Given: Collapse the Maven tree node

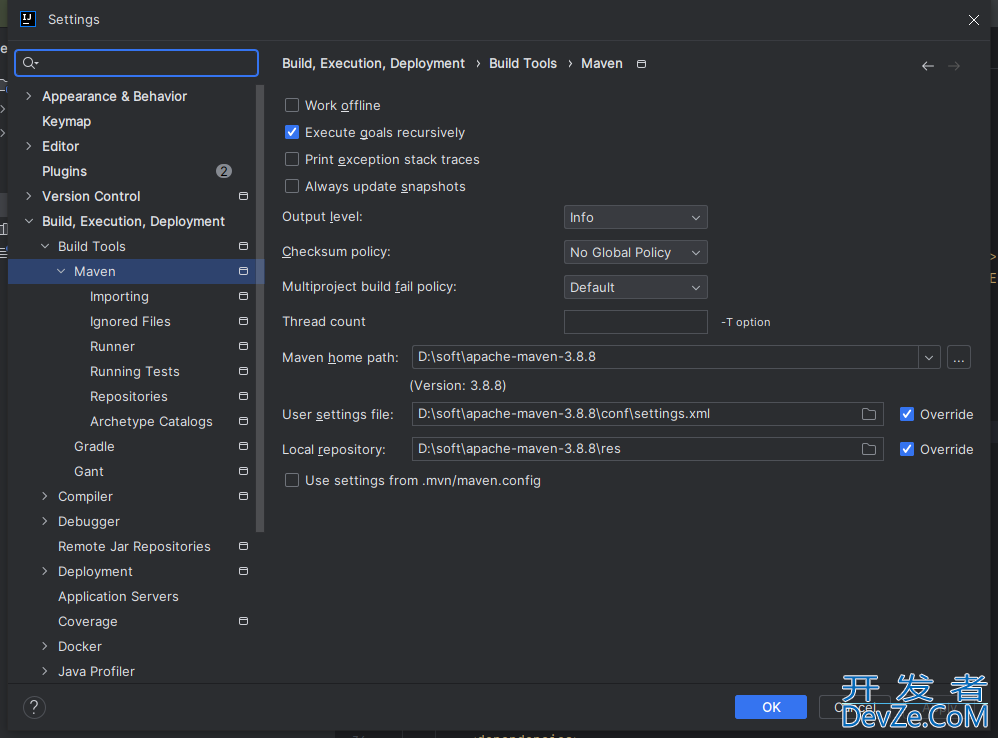Looking at the screenshot, I should coord(61,271).
